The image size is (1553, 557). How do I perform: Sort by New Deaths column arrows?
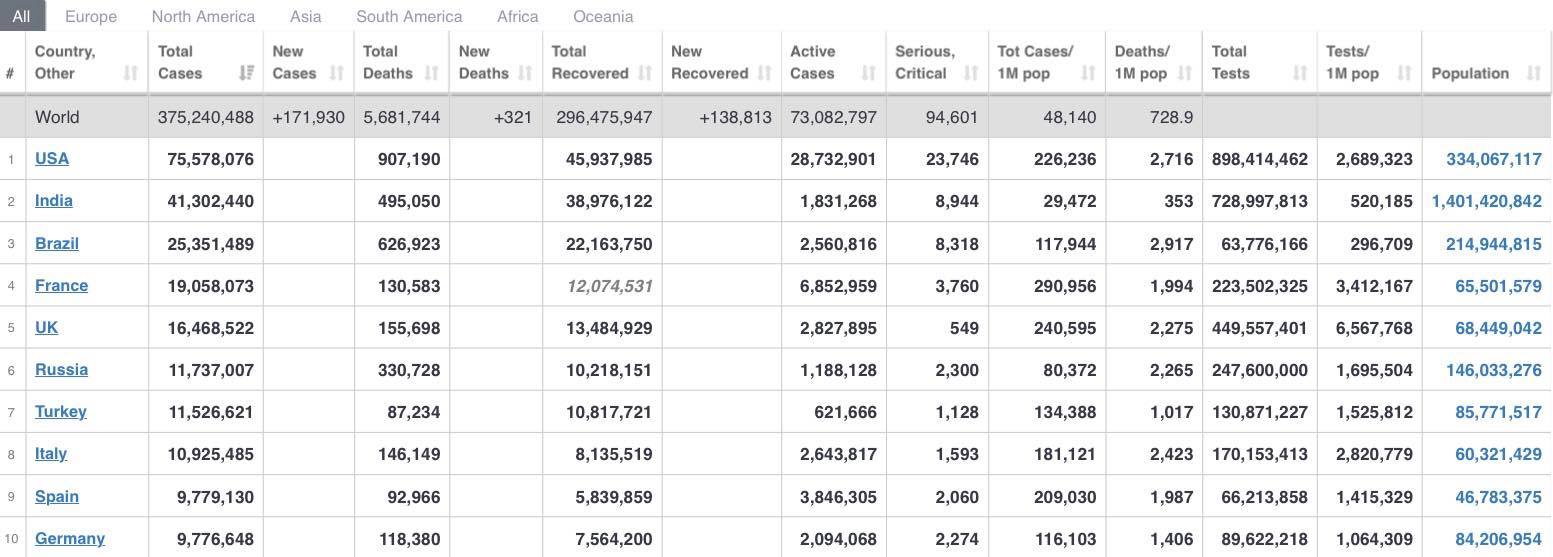coord(525,73)
